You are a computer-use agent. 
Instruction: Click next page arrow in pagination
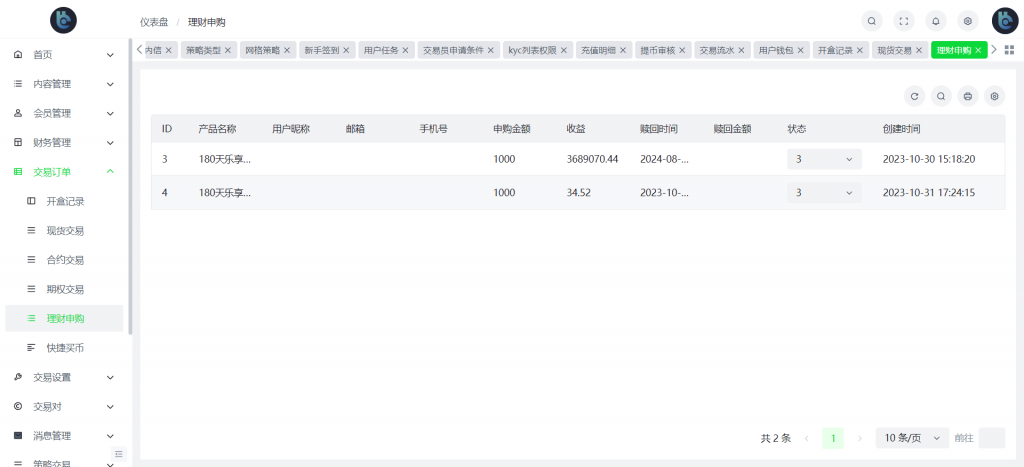(859, 438)
